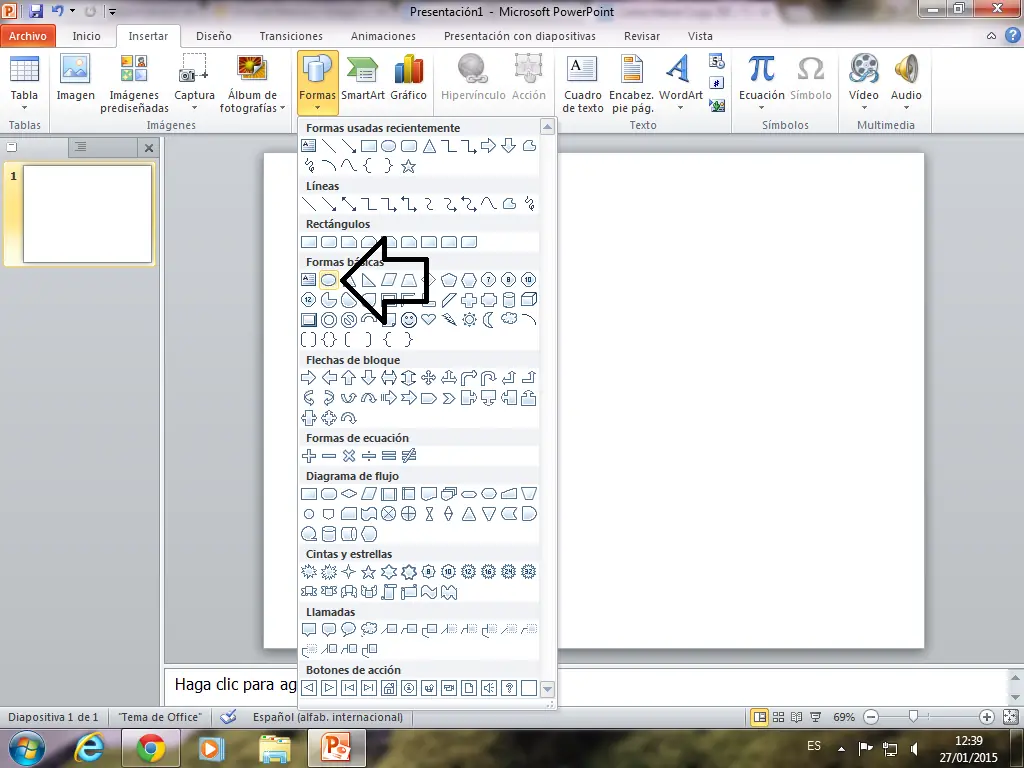Screen dimensions: 1024x768
Task: Open the Transiciones tab
Action: [x=291, y=36]
